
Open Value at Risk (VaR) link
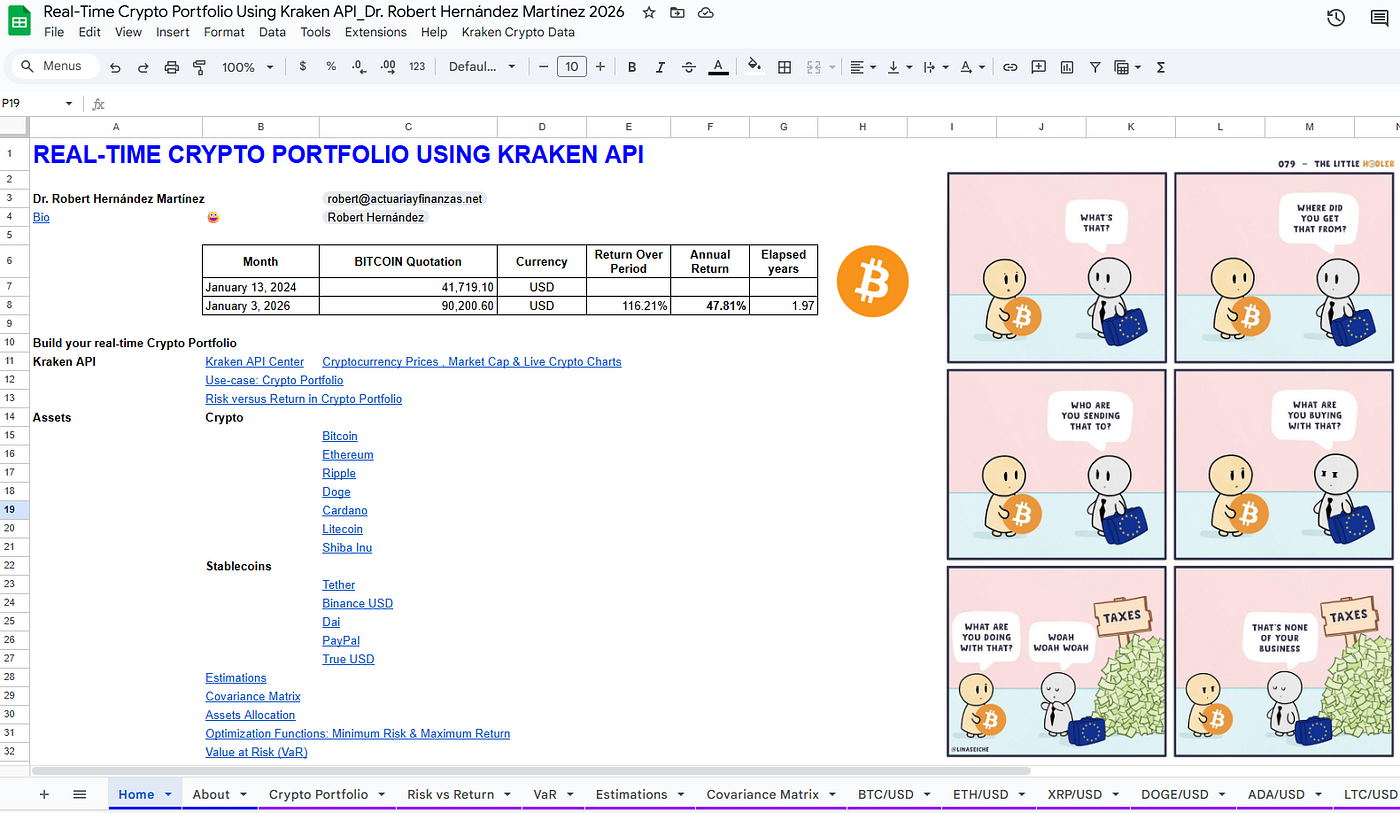point(256,752)
